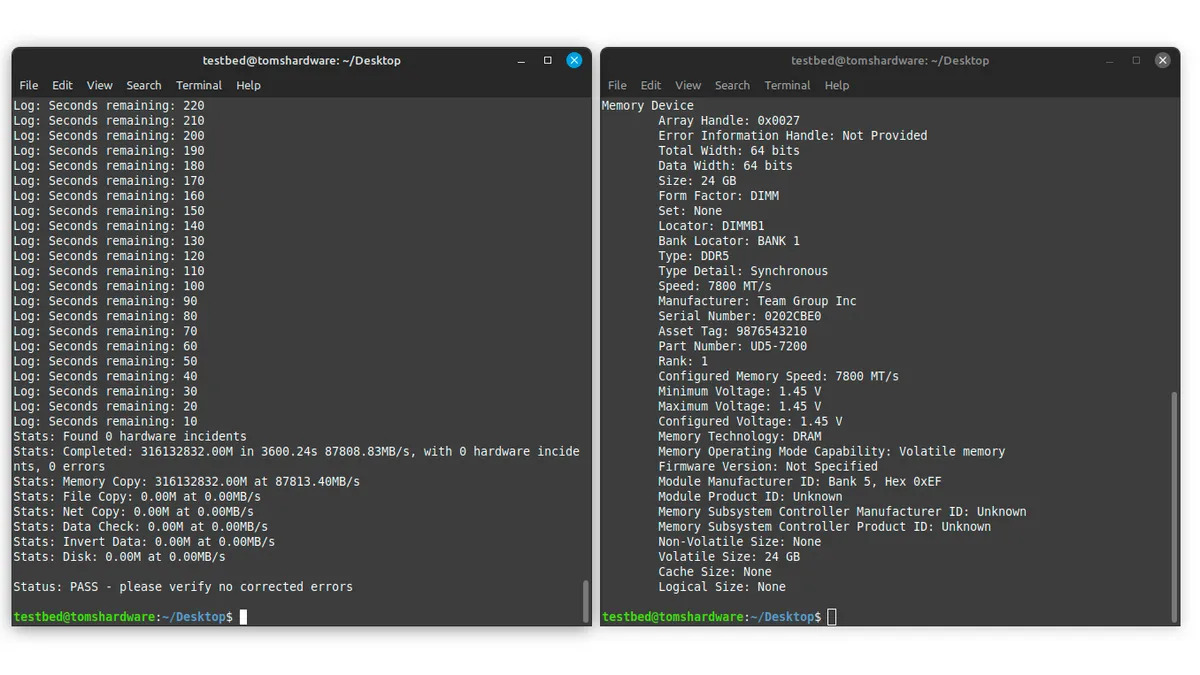Open View menu in right terminal window
Viewport: 1200px width, 675px height.
coord(688,86)
